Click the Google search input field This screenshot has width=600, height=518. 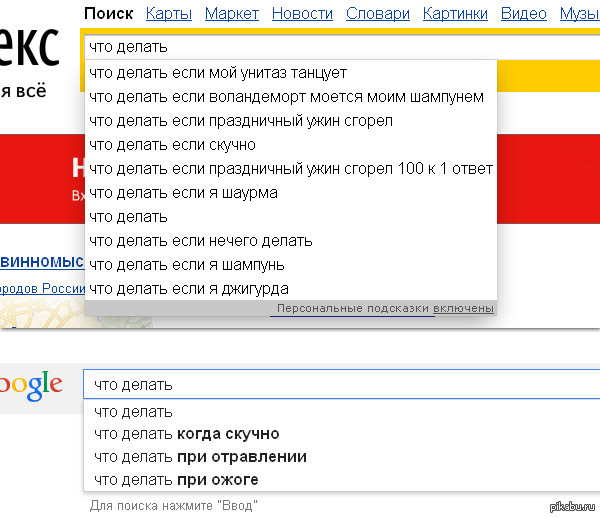[x=340, y=385]
